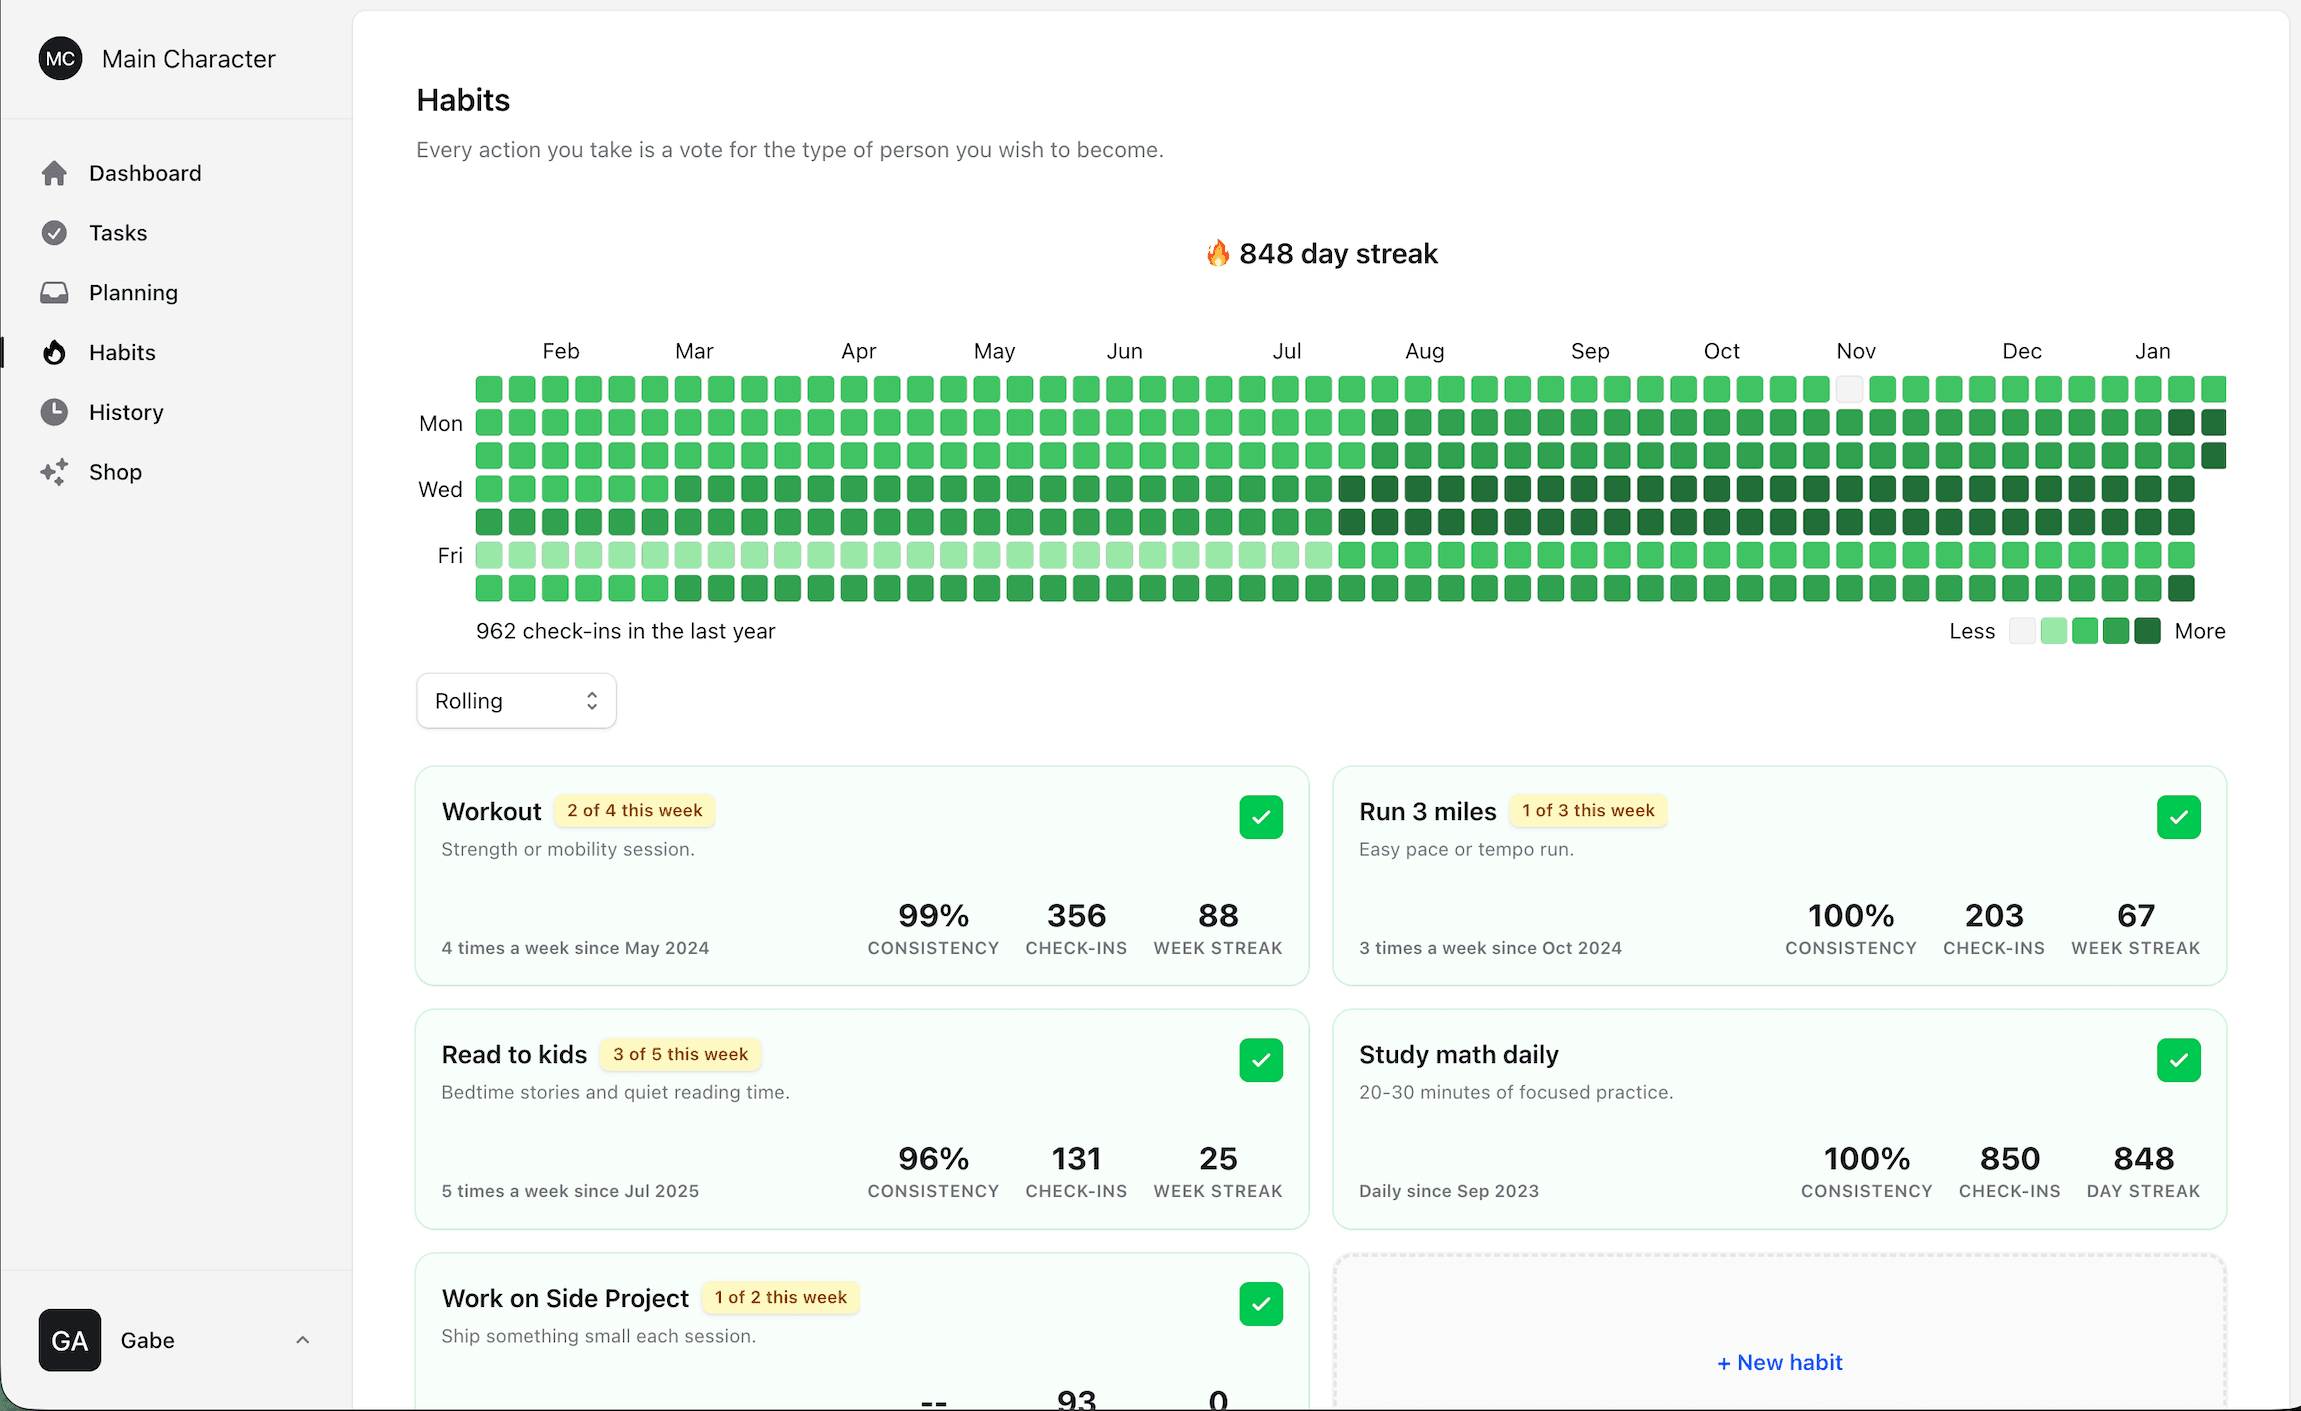The image size is (2301, 1411).
Task: Open the Rolling view dropdown
Action: tap(516, 701)
